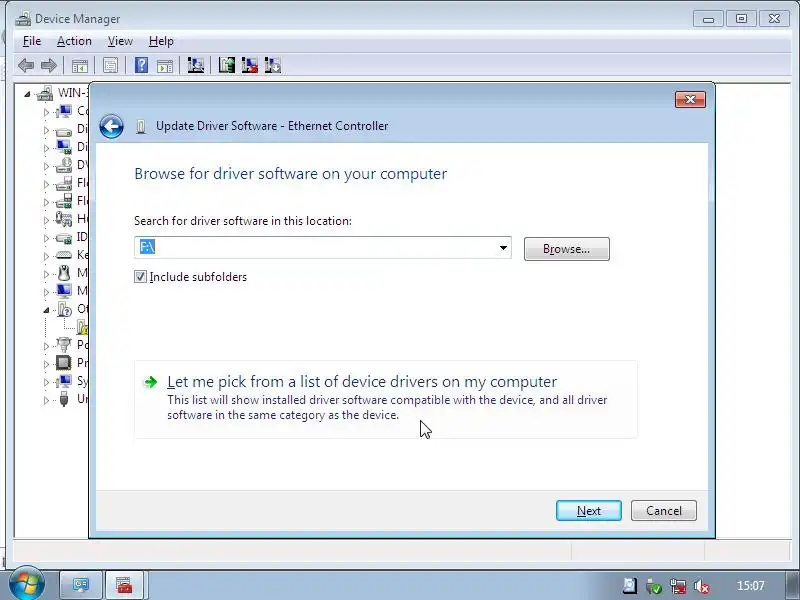Click the taskbar clock showing 15:07
The height and width of the screenshot is (600, 800).
tap(751, 586)
